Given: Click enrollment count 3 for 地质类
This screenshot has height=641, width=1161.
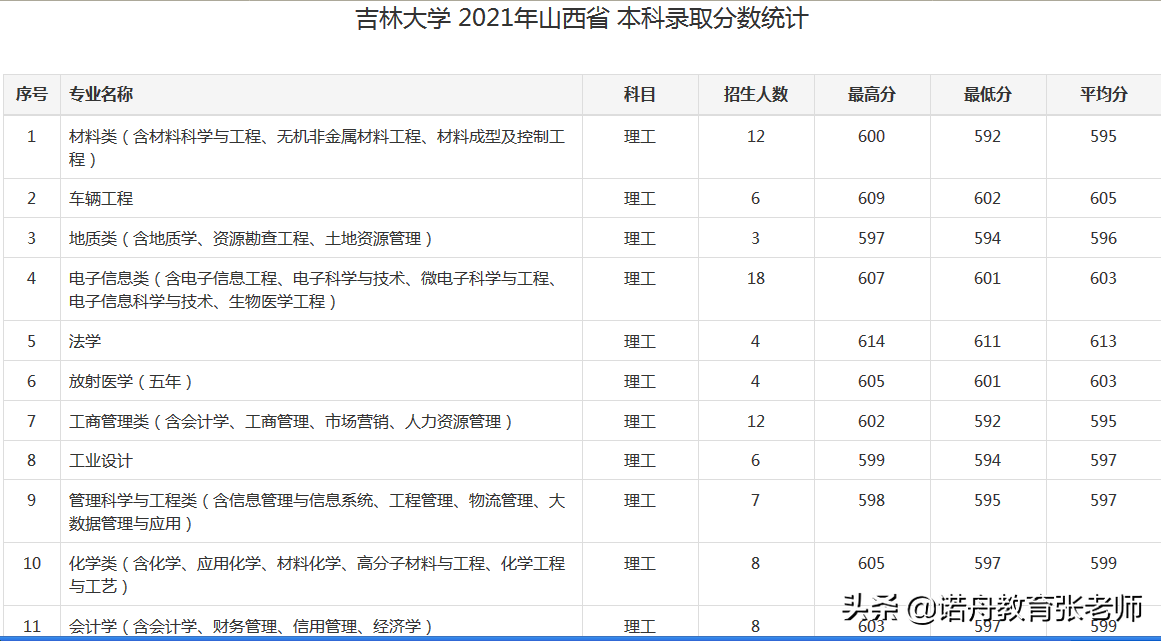Looking at the screenshot, I should pyautogui.click(x=755, y=238).
